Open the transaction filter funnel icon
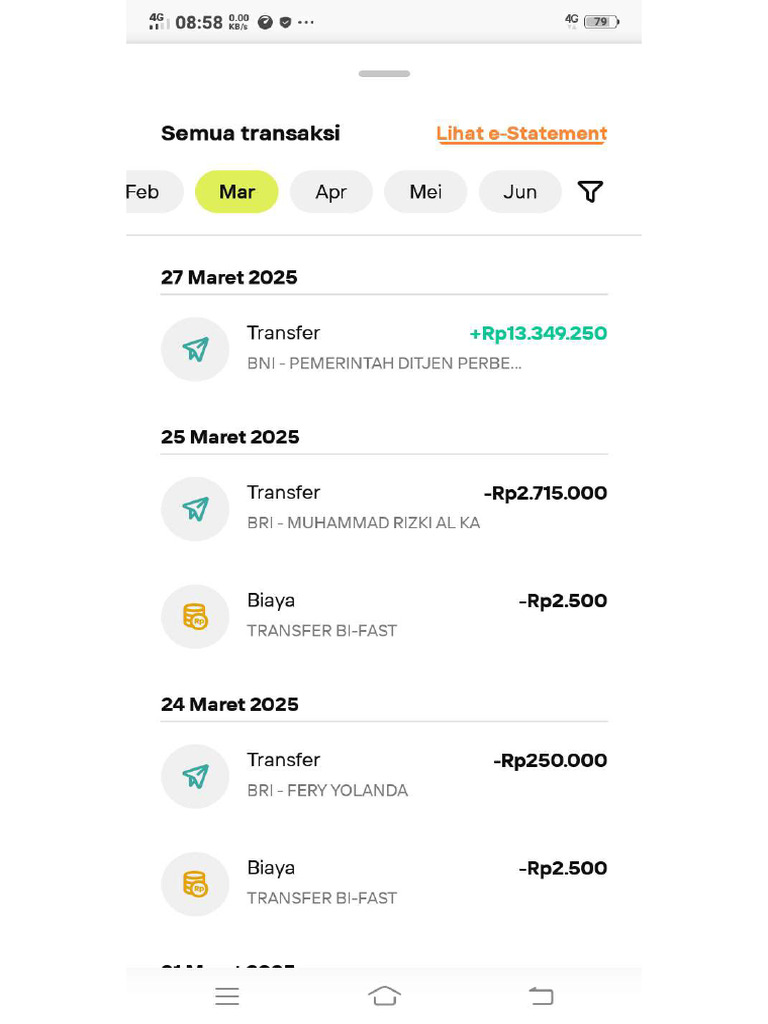Viewport: 768px width, 1024px height. (x=590, y=191)
